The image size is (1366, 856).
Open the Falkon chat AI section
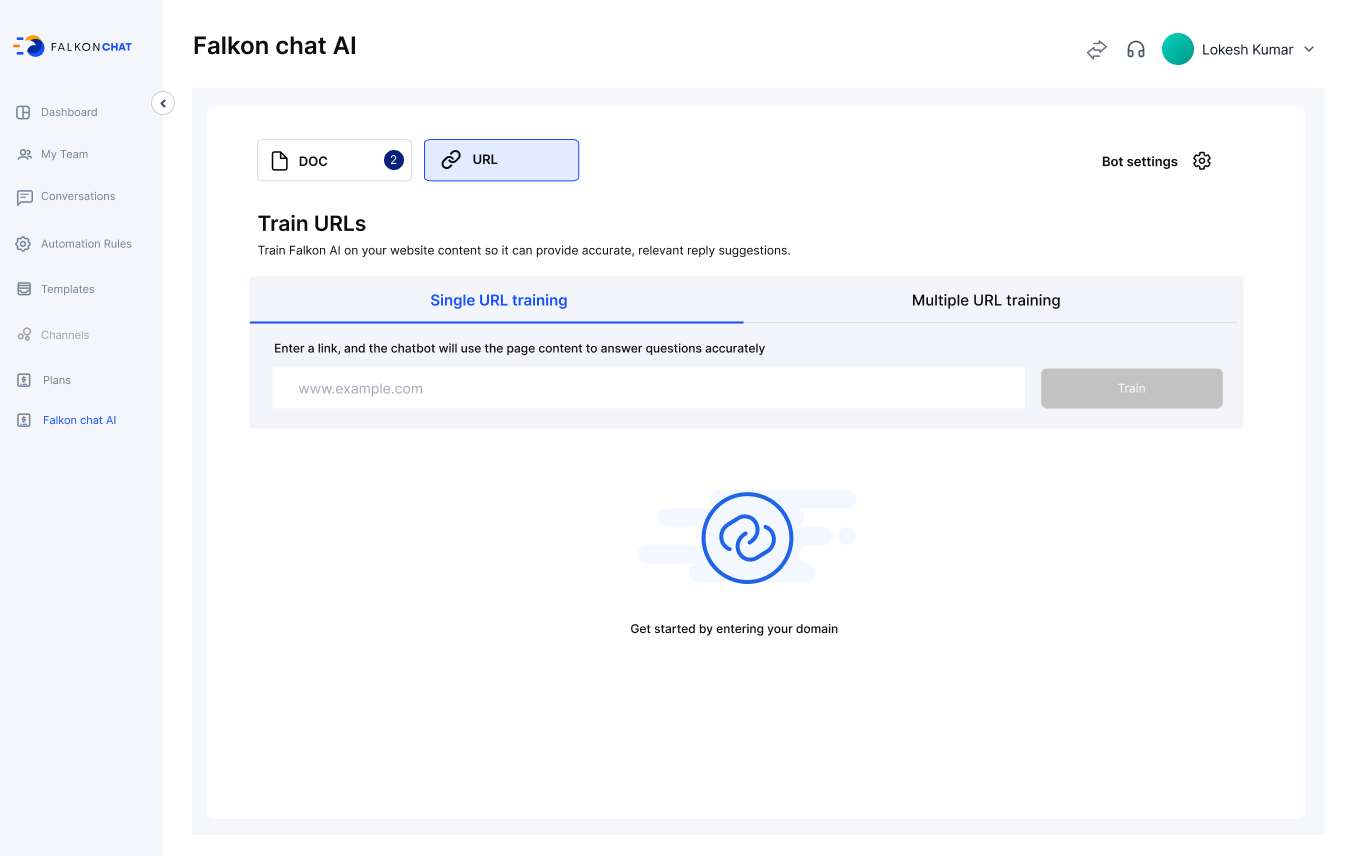77,419
